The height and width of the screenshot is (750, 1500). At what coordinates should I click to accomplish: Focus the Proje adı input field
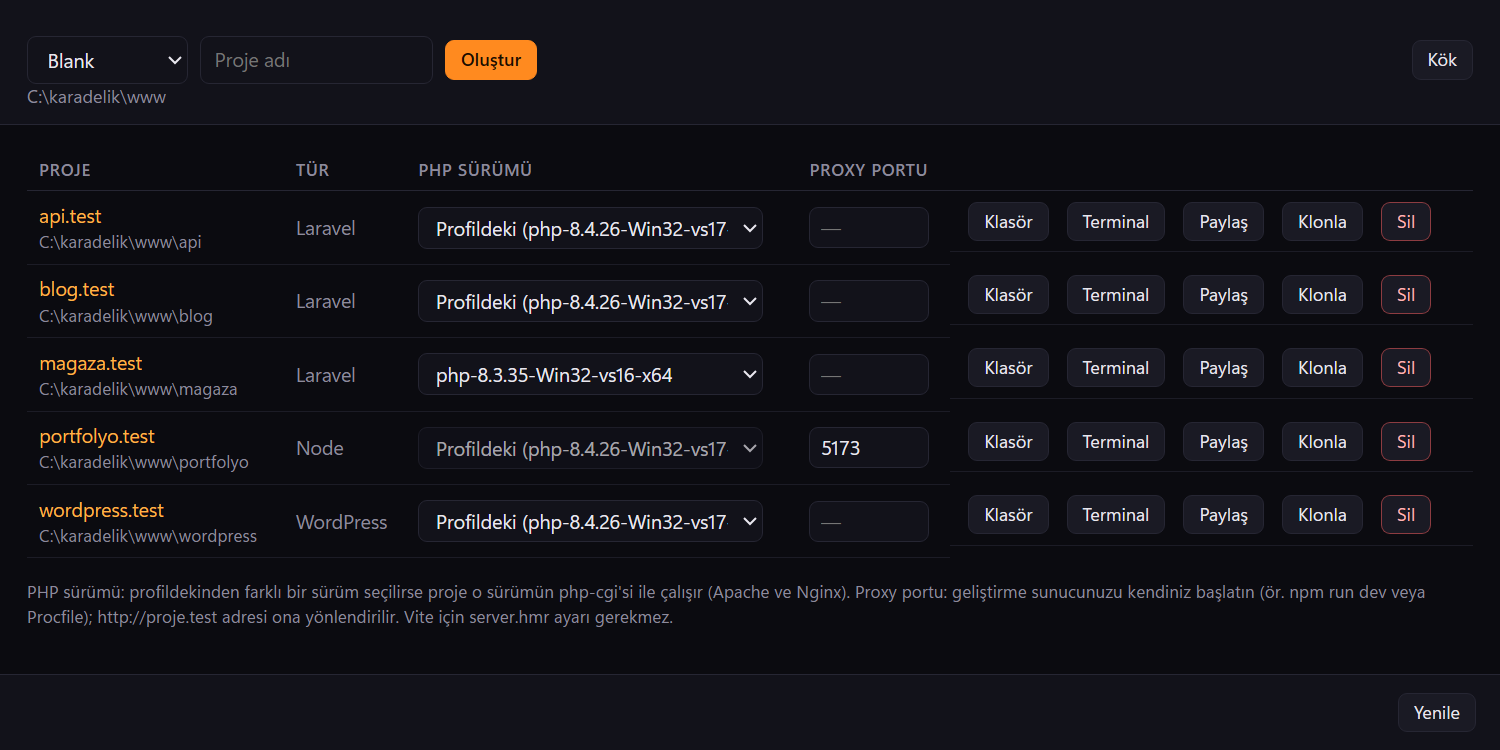[x=316, y=60]
